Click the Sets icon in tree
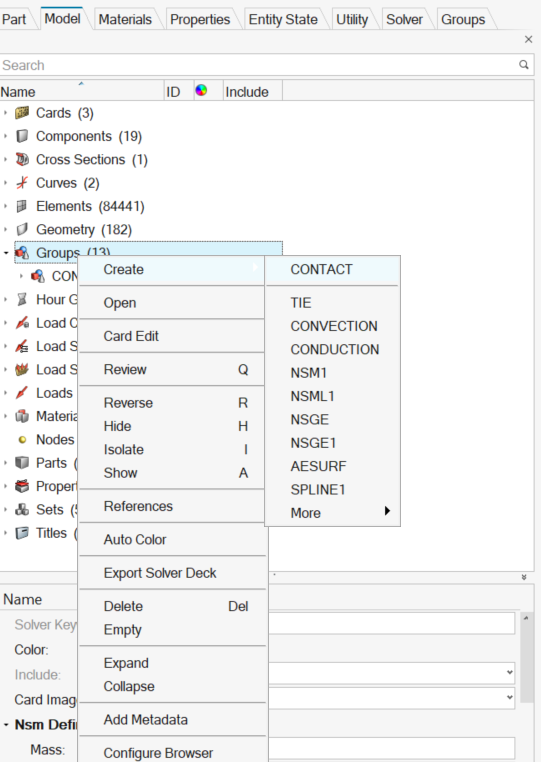Viewport: 541px width, 762px height. tap(22, 509)
